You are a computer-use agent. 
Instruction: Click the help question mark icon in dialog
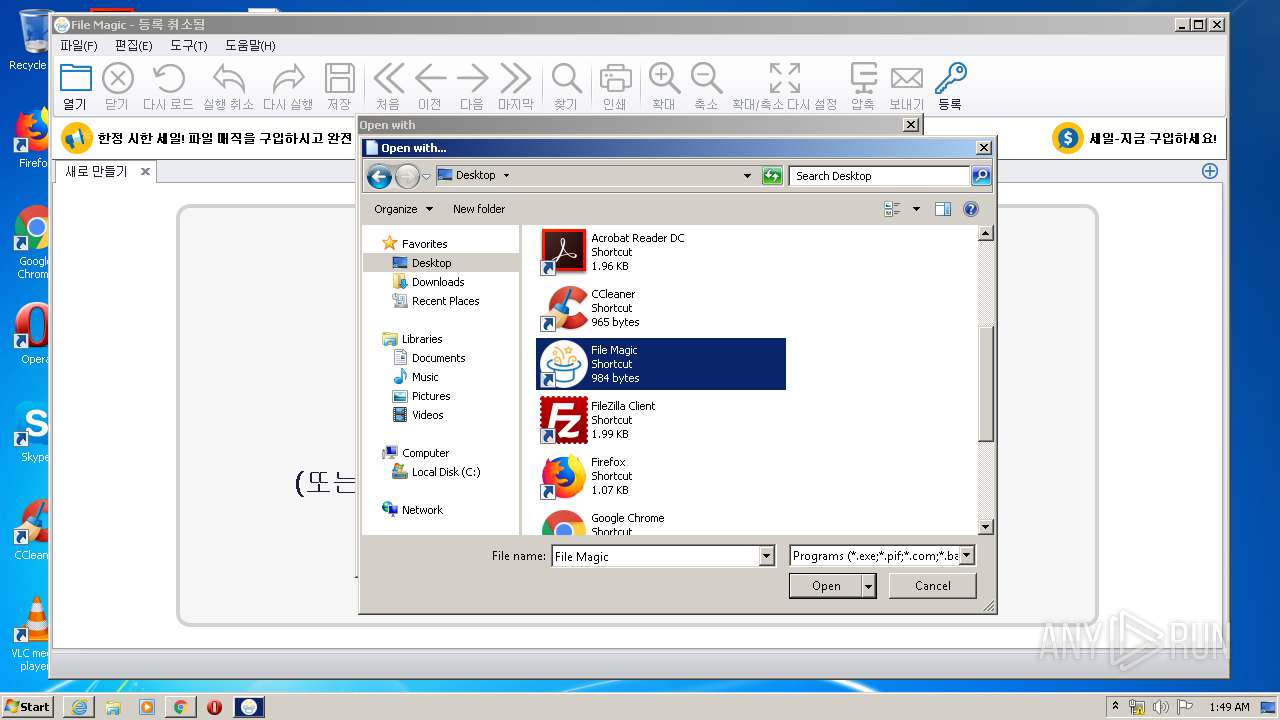[x=970, y=209]
